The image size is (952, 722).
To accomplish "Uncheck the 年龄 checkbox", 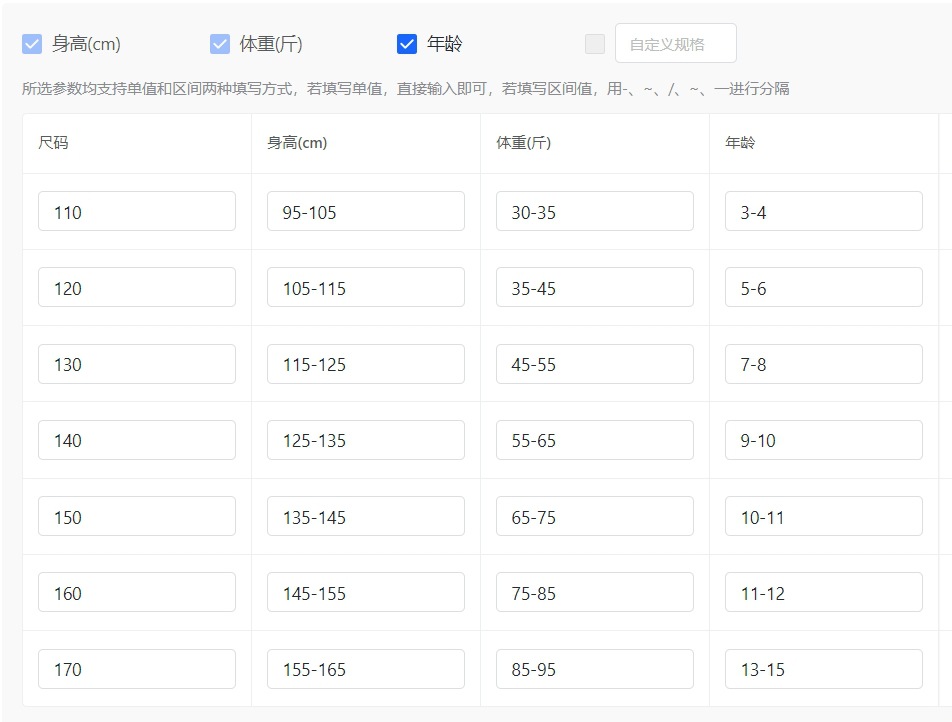I will (x=407, y=44).
